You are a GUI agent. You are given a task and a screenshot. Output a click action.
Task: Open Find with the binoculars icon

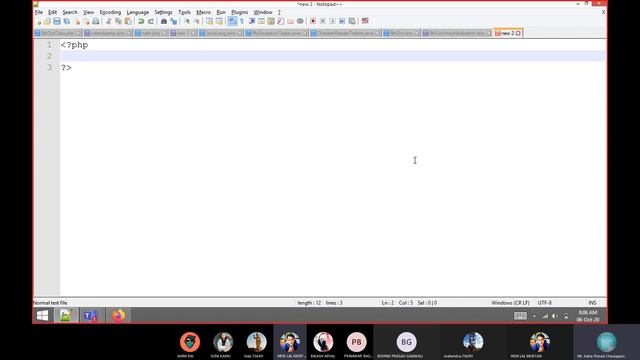[x=164, y=21]
